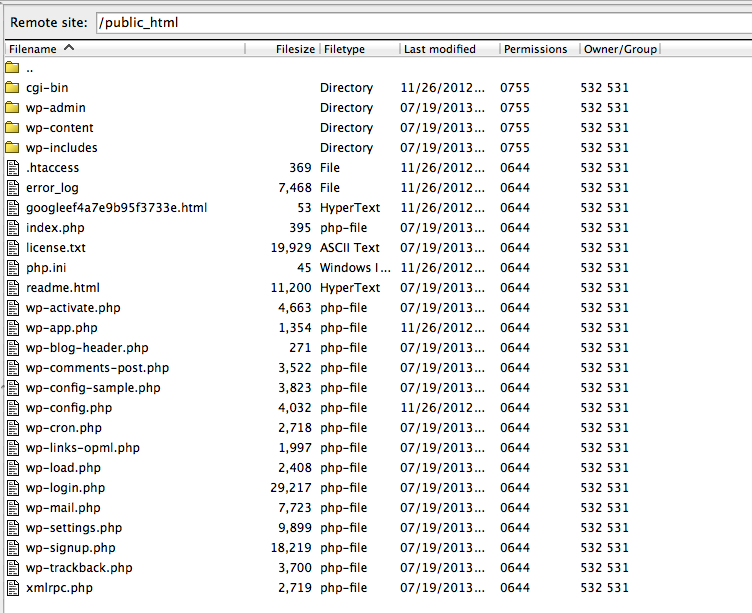Select the xmlrpc.php filename
This screenshot has width=752, height=613.
pos(59,588)
